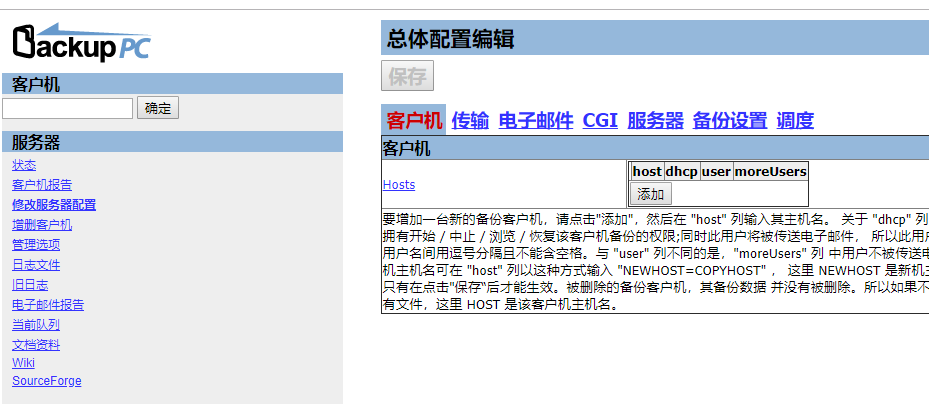Open the 文档资料 link
This screenshot has width=929, height=404.
tap(36, 345)
